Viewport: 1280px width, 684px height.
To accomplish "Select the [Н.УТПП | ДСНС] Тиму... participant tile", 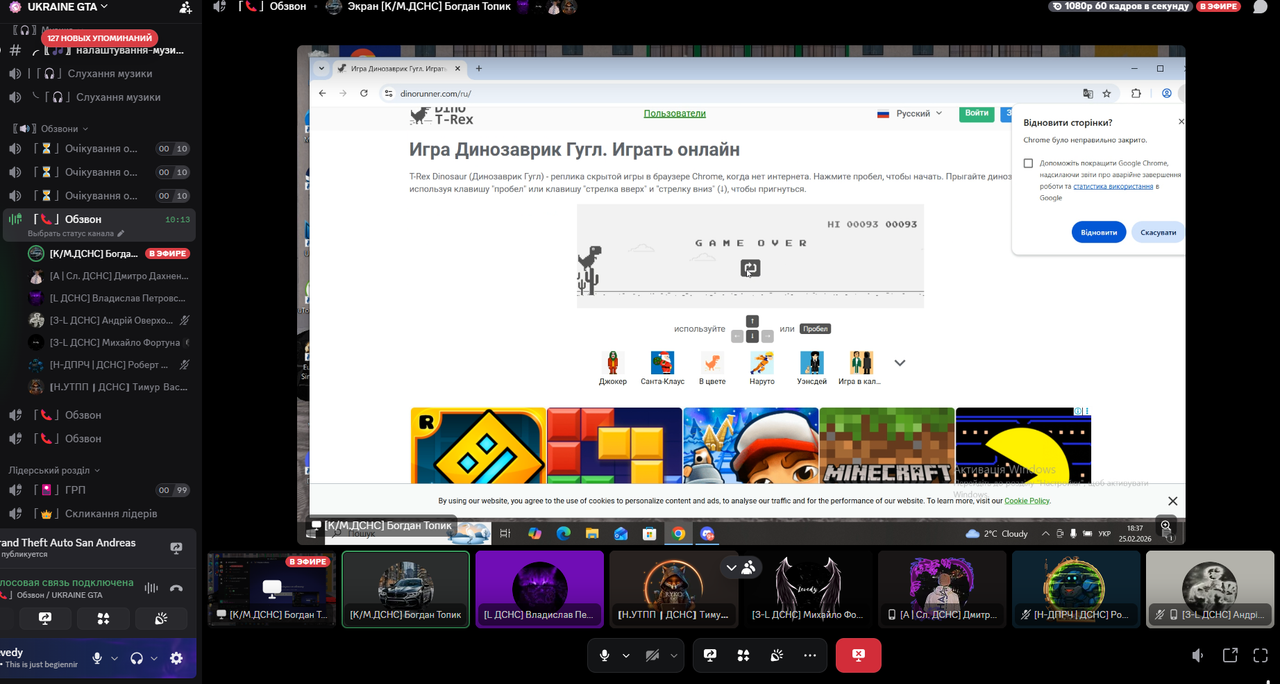I will [674, 589].
